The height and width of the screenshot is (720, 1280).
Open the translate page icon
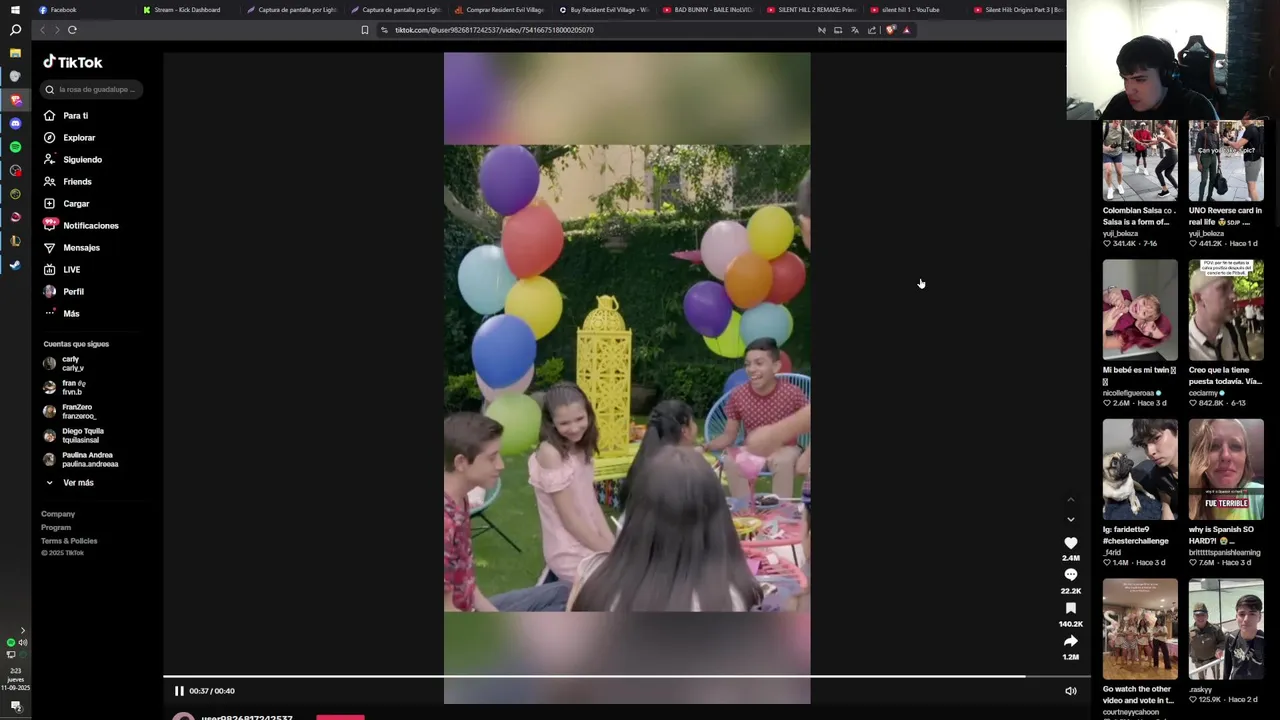tap(854, 30)
